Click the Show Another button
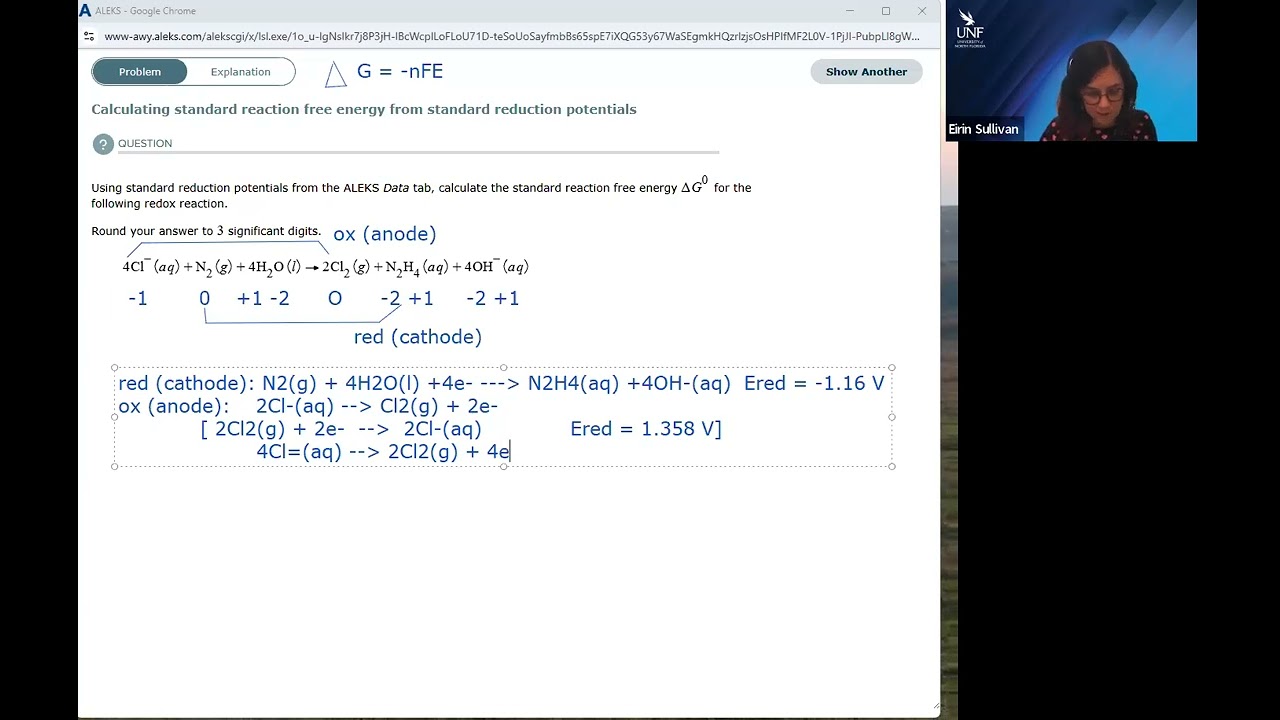Screen dimensions: 1280x720 pyautogui.click(x=866, y=72)
